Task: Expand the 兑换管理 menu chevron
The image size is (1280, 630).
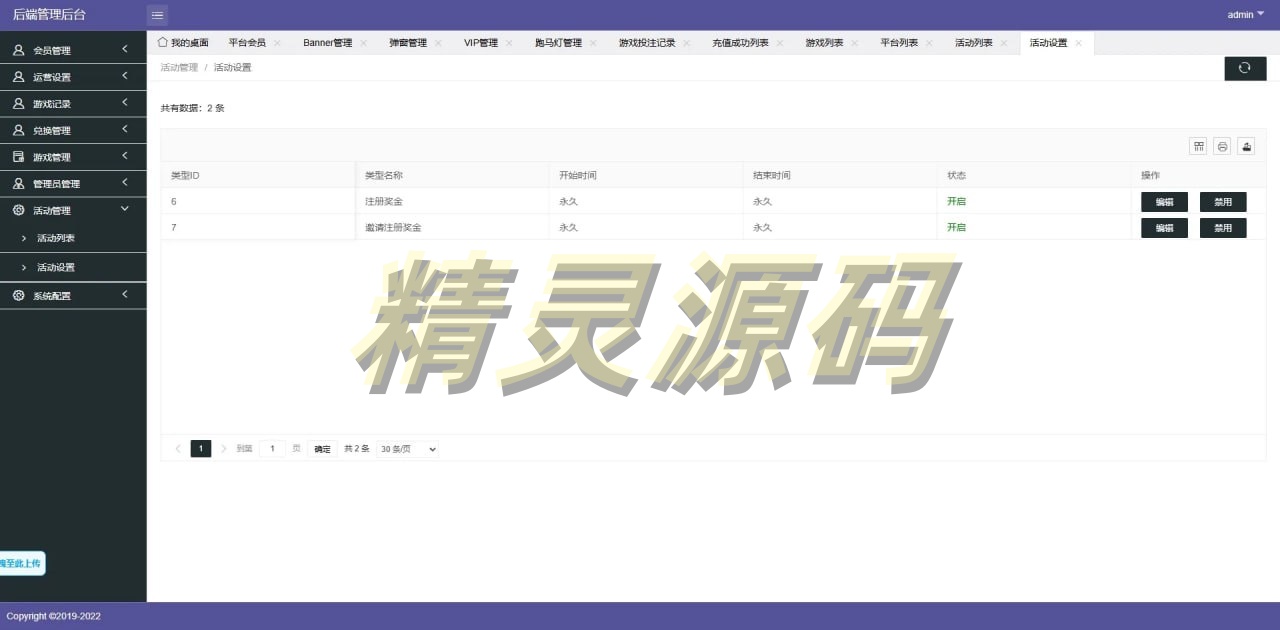Action: (125, 129)
